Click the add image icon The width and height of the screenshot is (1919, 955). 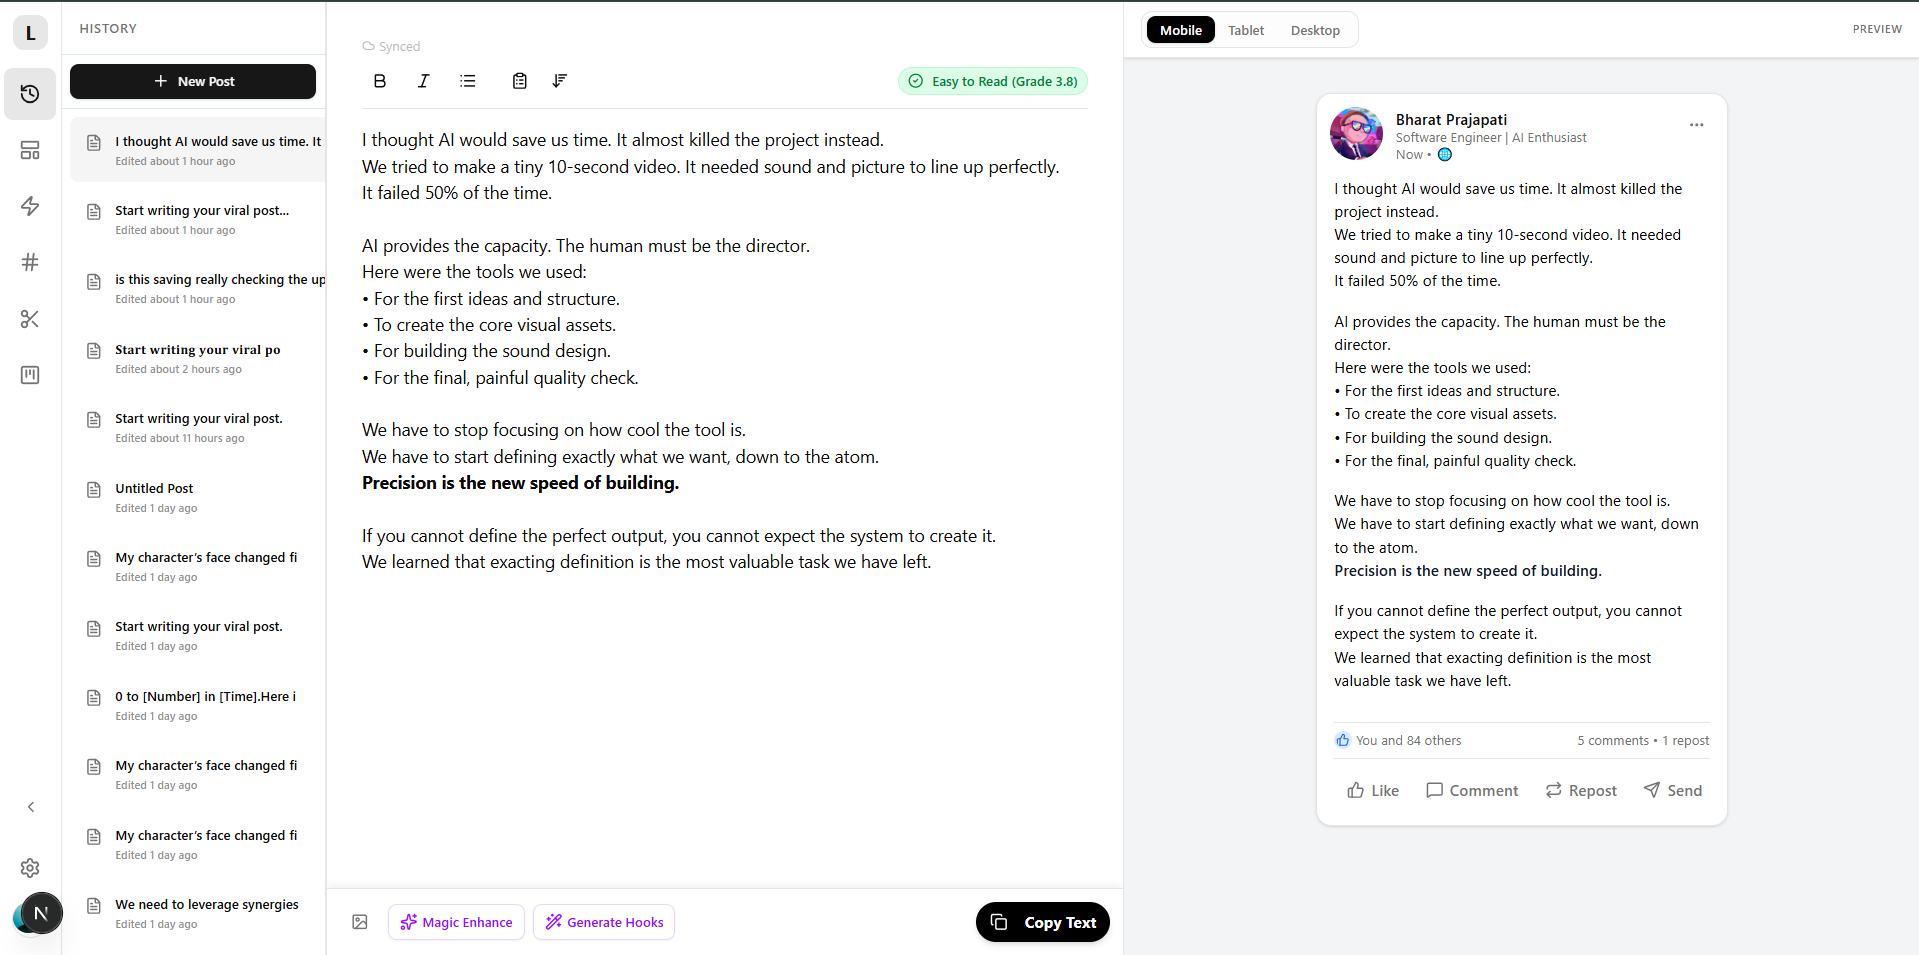tap(360, 922)
